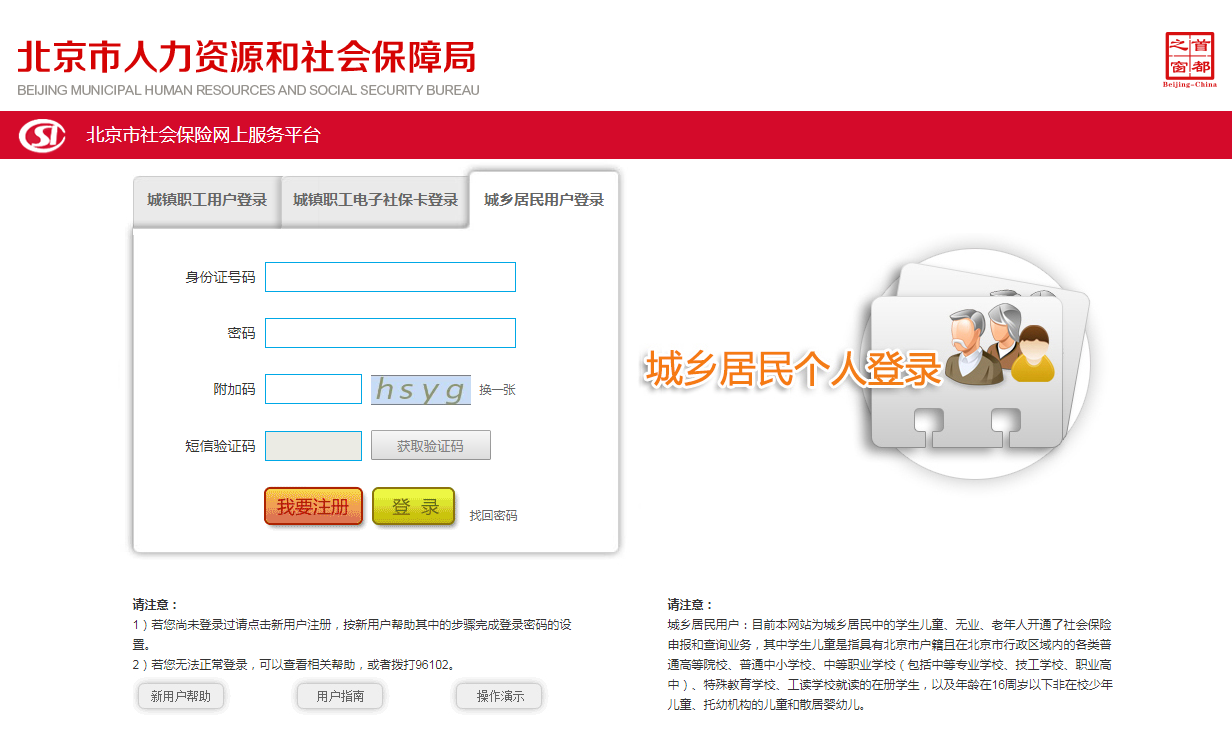The width and height of the screenshot is (1232, 732).
Task: Click the 短信验证码 field label
Action: tap(220, 446)
